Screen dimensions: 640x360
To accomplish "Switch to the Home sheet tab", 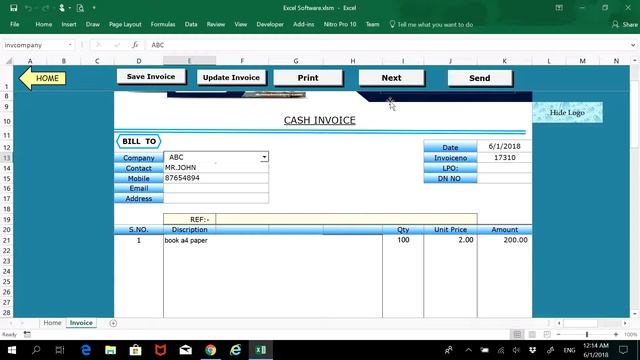I will pos(52,323).
